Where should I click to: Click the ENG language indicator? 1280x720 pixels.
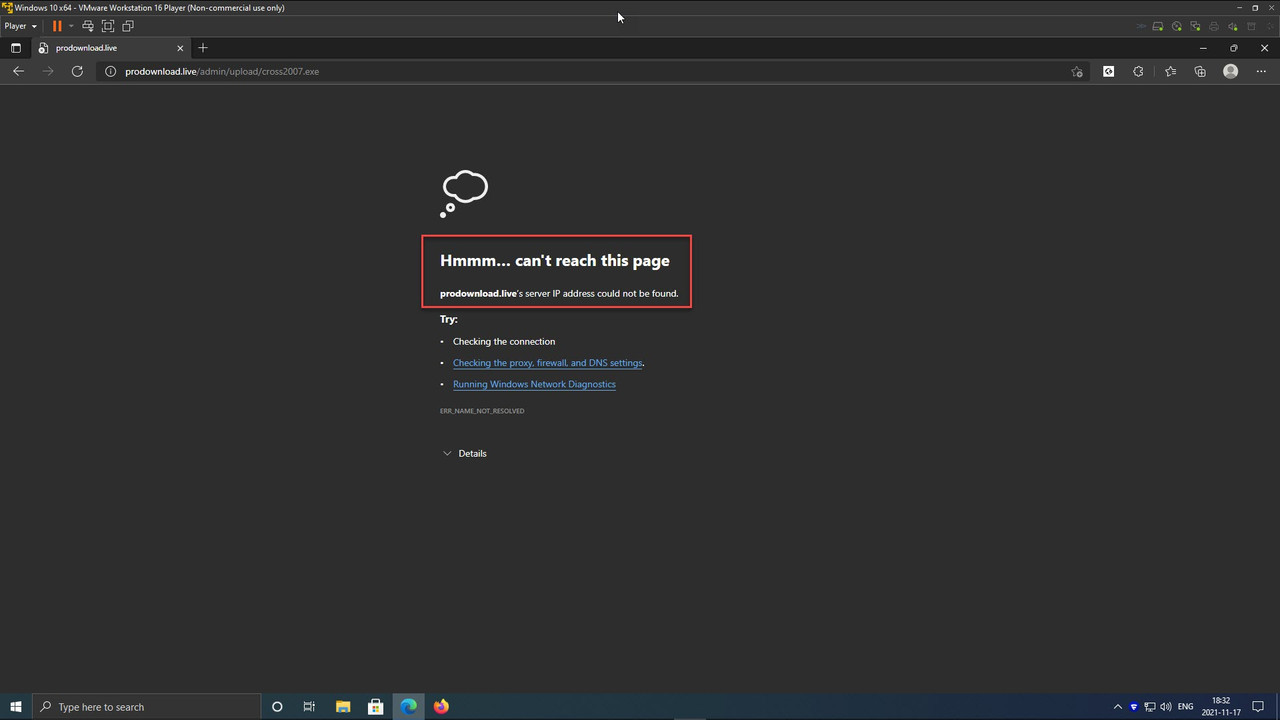(x=1186, y=707)
